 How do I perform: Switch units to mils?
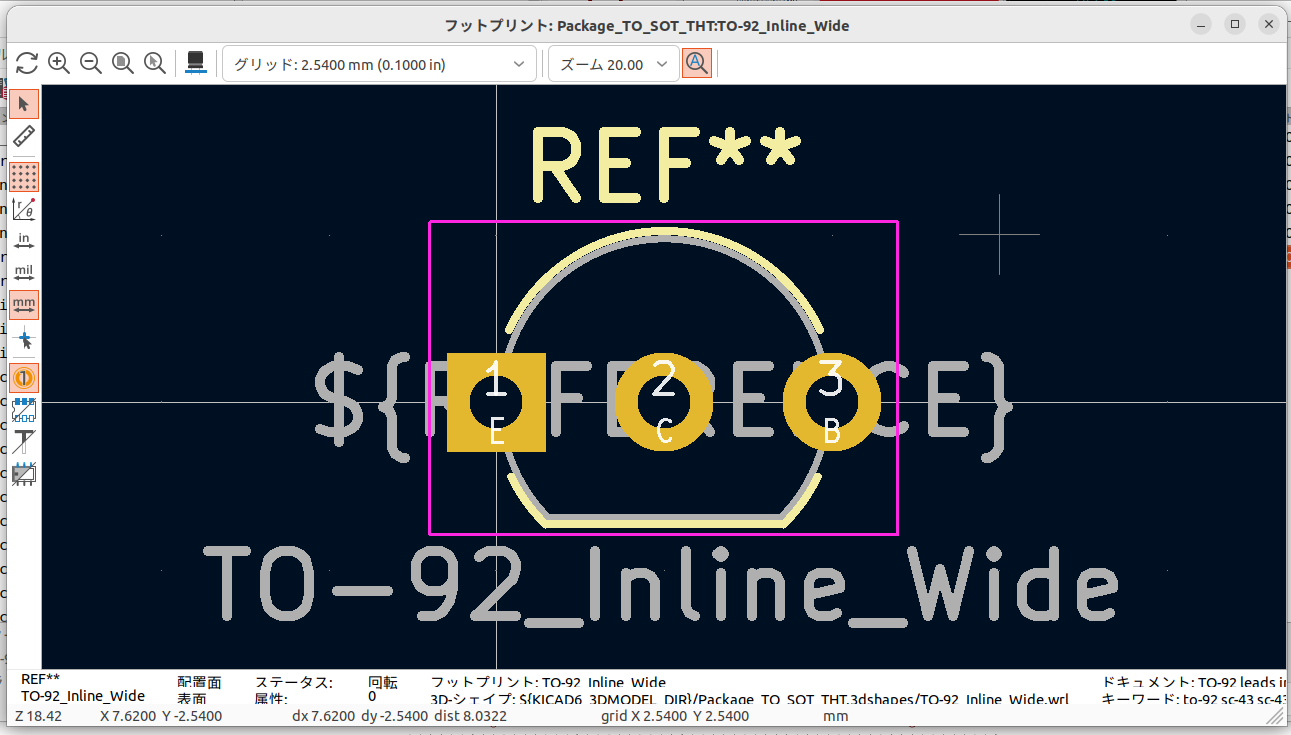coord(24,273)
